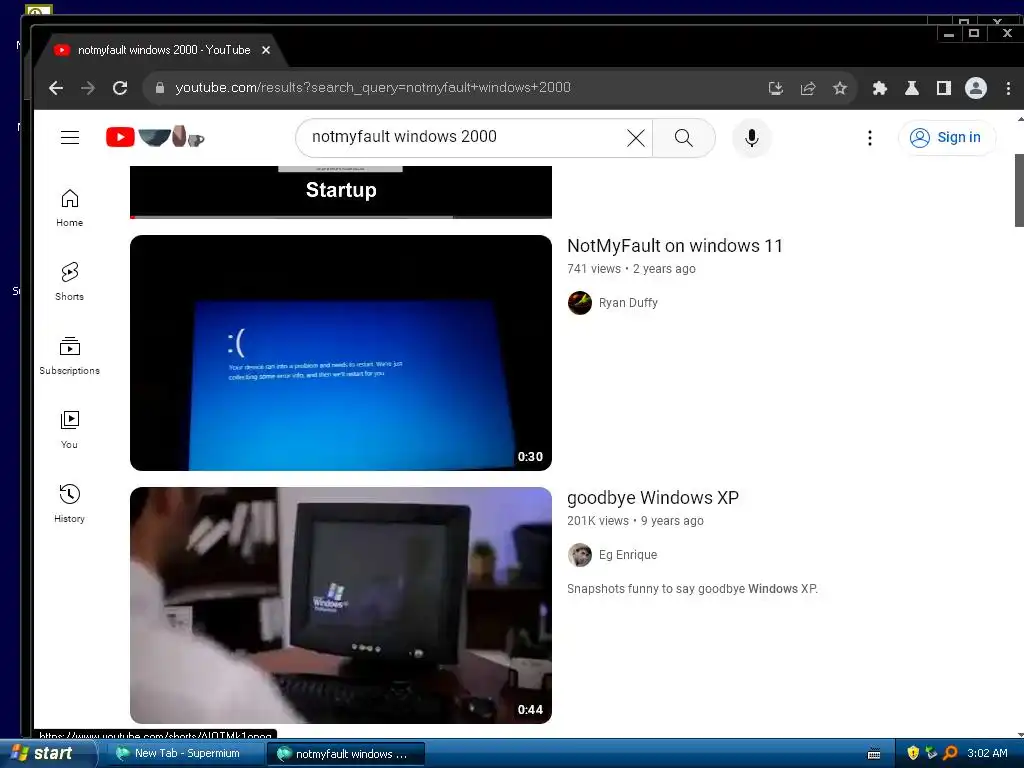The image size is (1024, 768).
Task: Open the Eg Enrique channel name
Action: pos(628,554)
